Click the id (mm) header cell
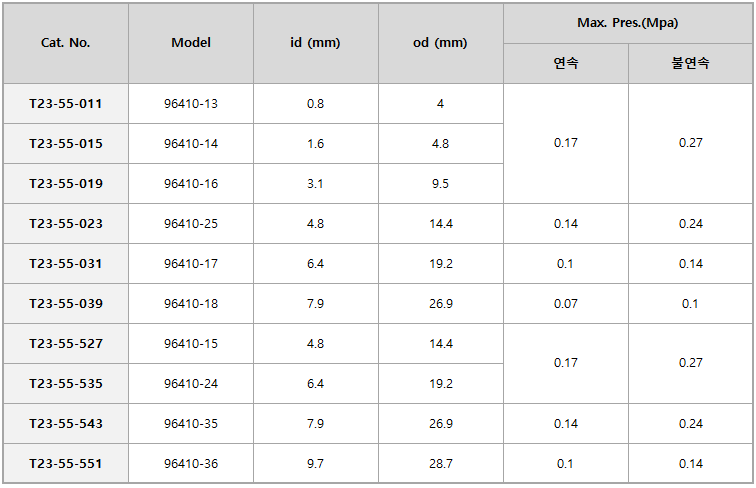The height and width of the screenshot is (488, 756). click(316, 43)
